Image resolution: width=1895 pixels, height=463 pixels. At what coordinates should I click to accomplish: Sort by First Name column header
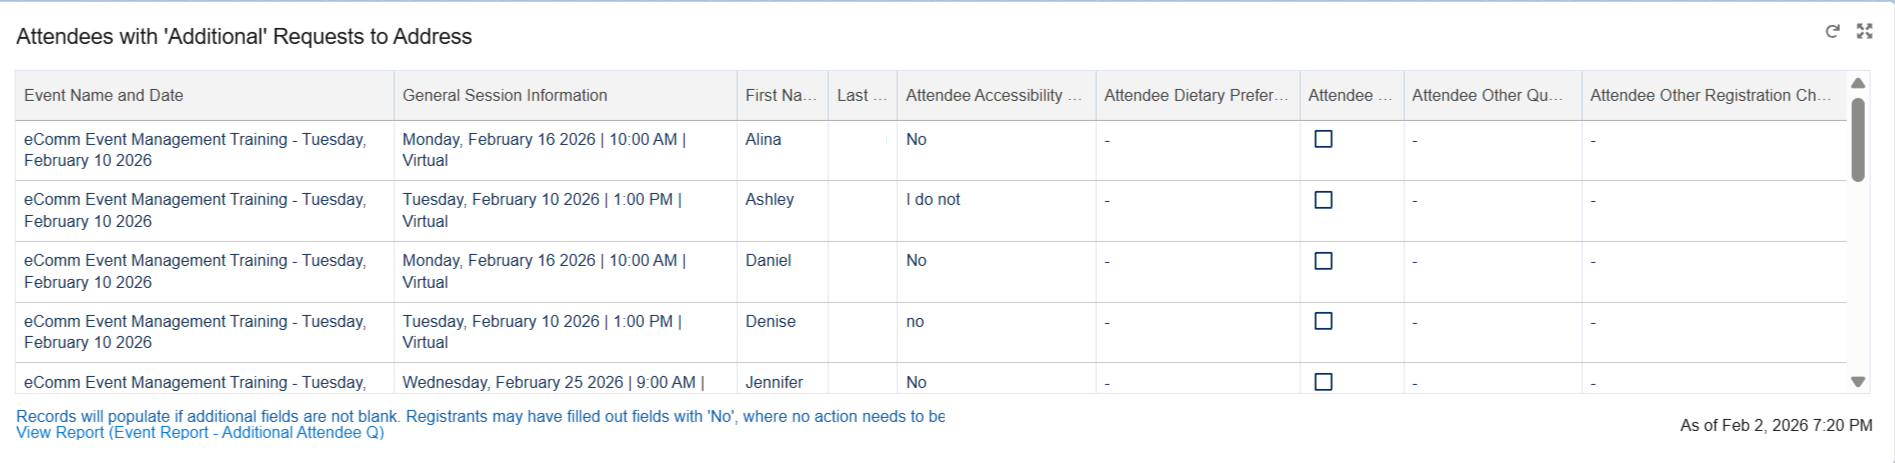[780, 96]
